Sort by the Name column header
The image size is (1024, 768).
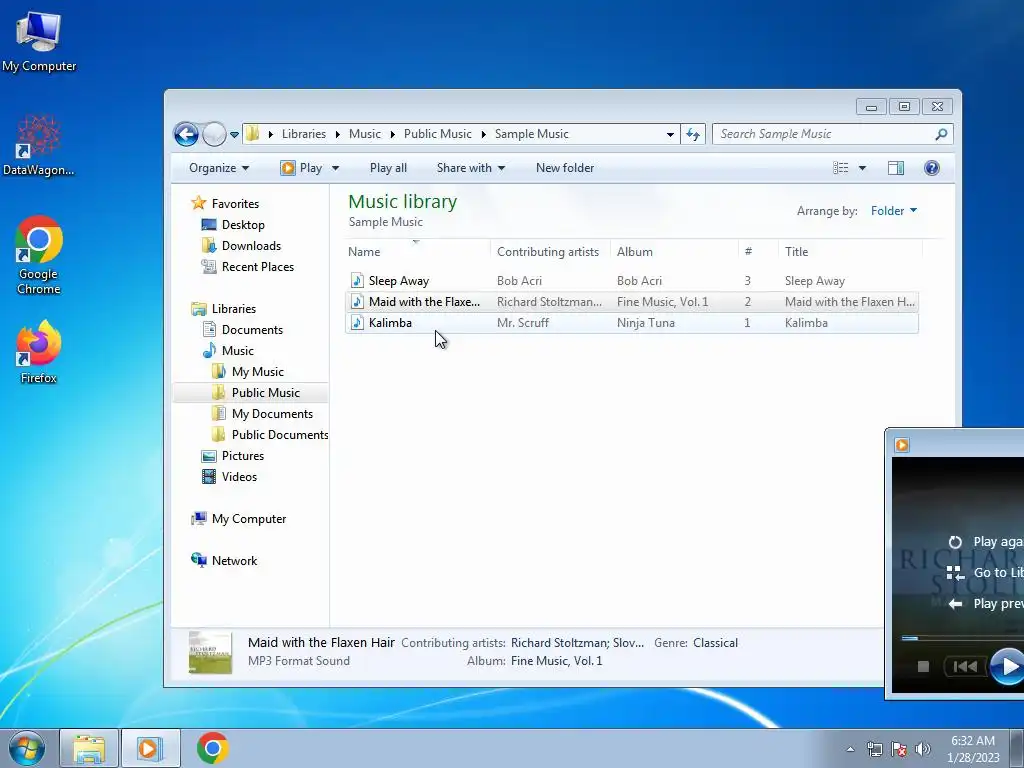417,251
